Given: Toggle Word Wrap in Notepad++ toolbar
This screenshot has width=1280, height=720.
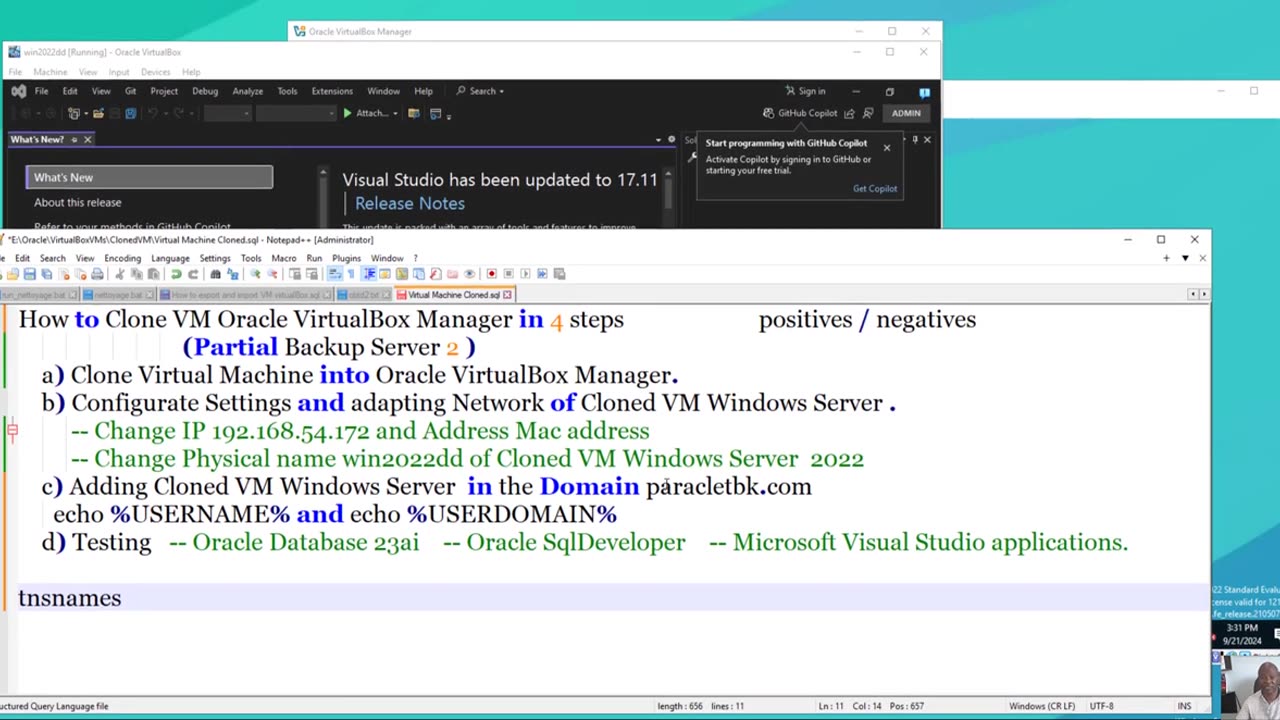Looking at the screenshot, I should click(334, 274).
